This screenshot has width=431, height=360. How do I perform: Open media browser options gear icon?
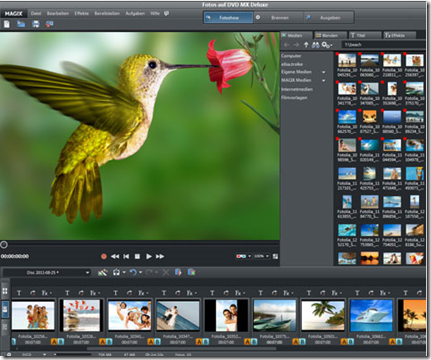[327, 45]
